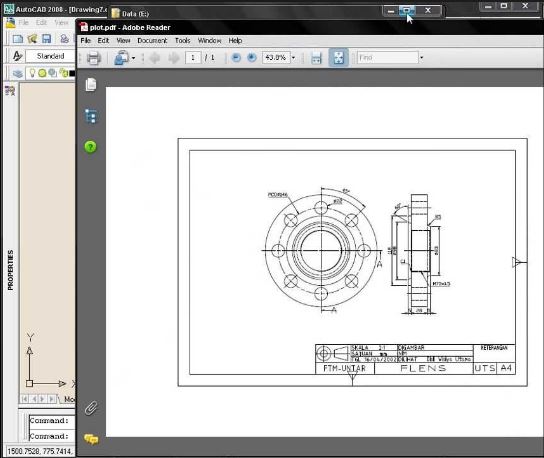Open the Attachments paperclip panel
Screen dimensions: 544x458
click(x=91, y=408)
